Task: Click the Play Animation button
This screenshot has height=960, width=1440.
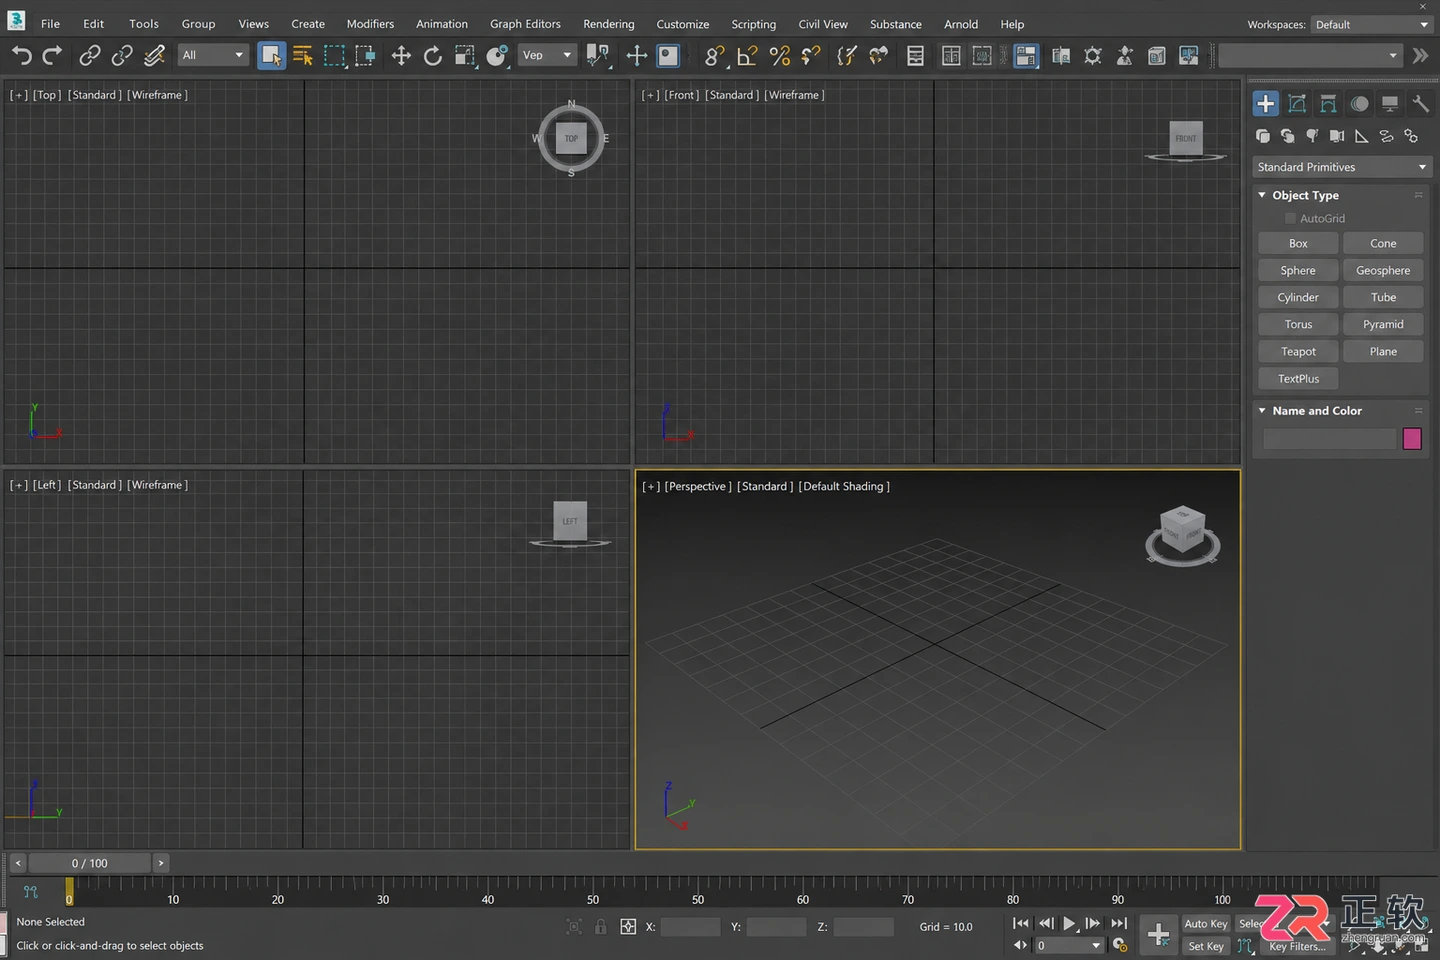Action: tap(1069, 923)
